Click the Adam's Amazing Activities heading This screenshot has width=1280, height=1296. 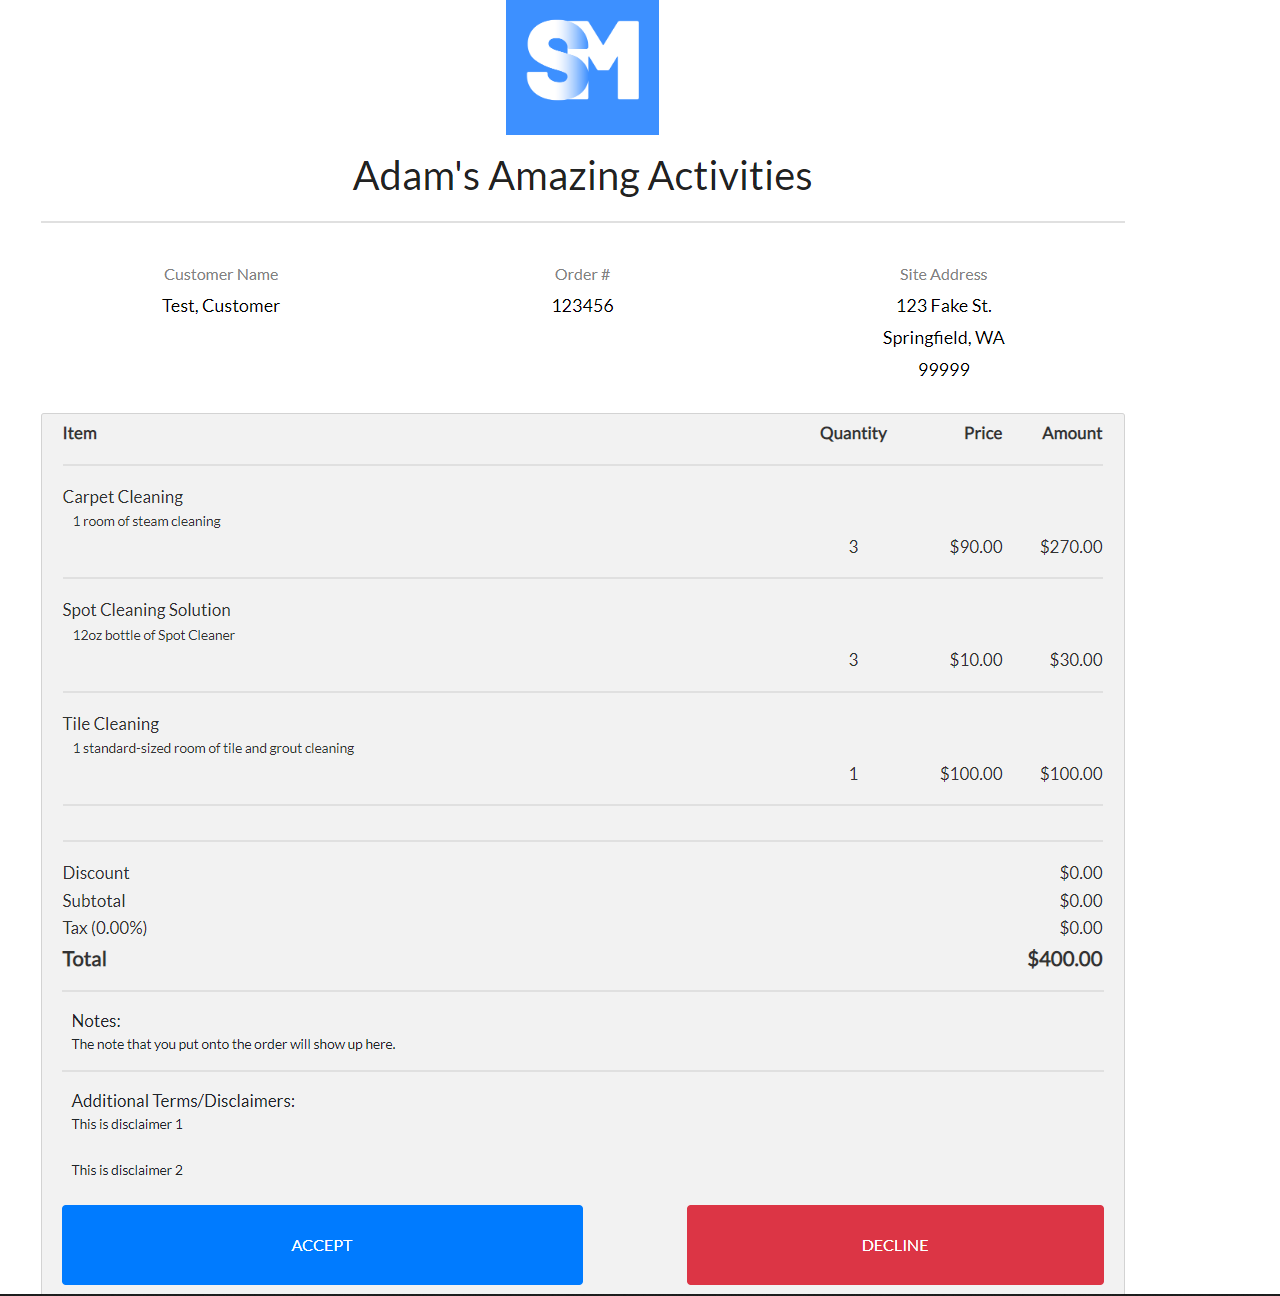click(x=582, y=176)
